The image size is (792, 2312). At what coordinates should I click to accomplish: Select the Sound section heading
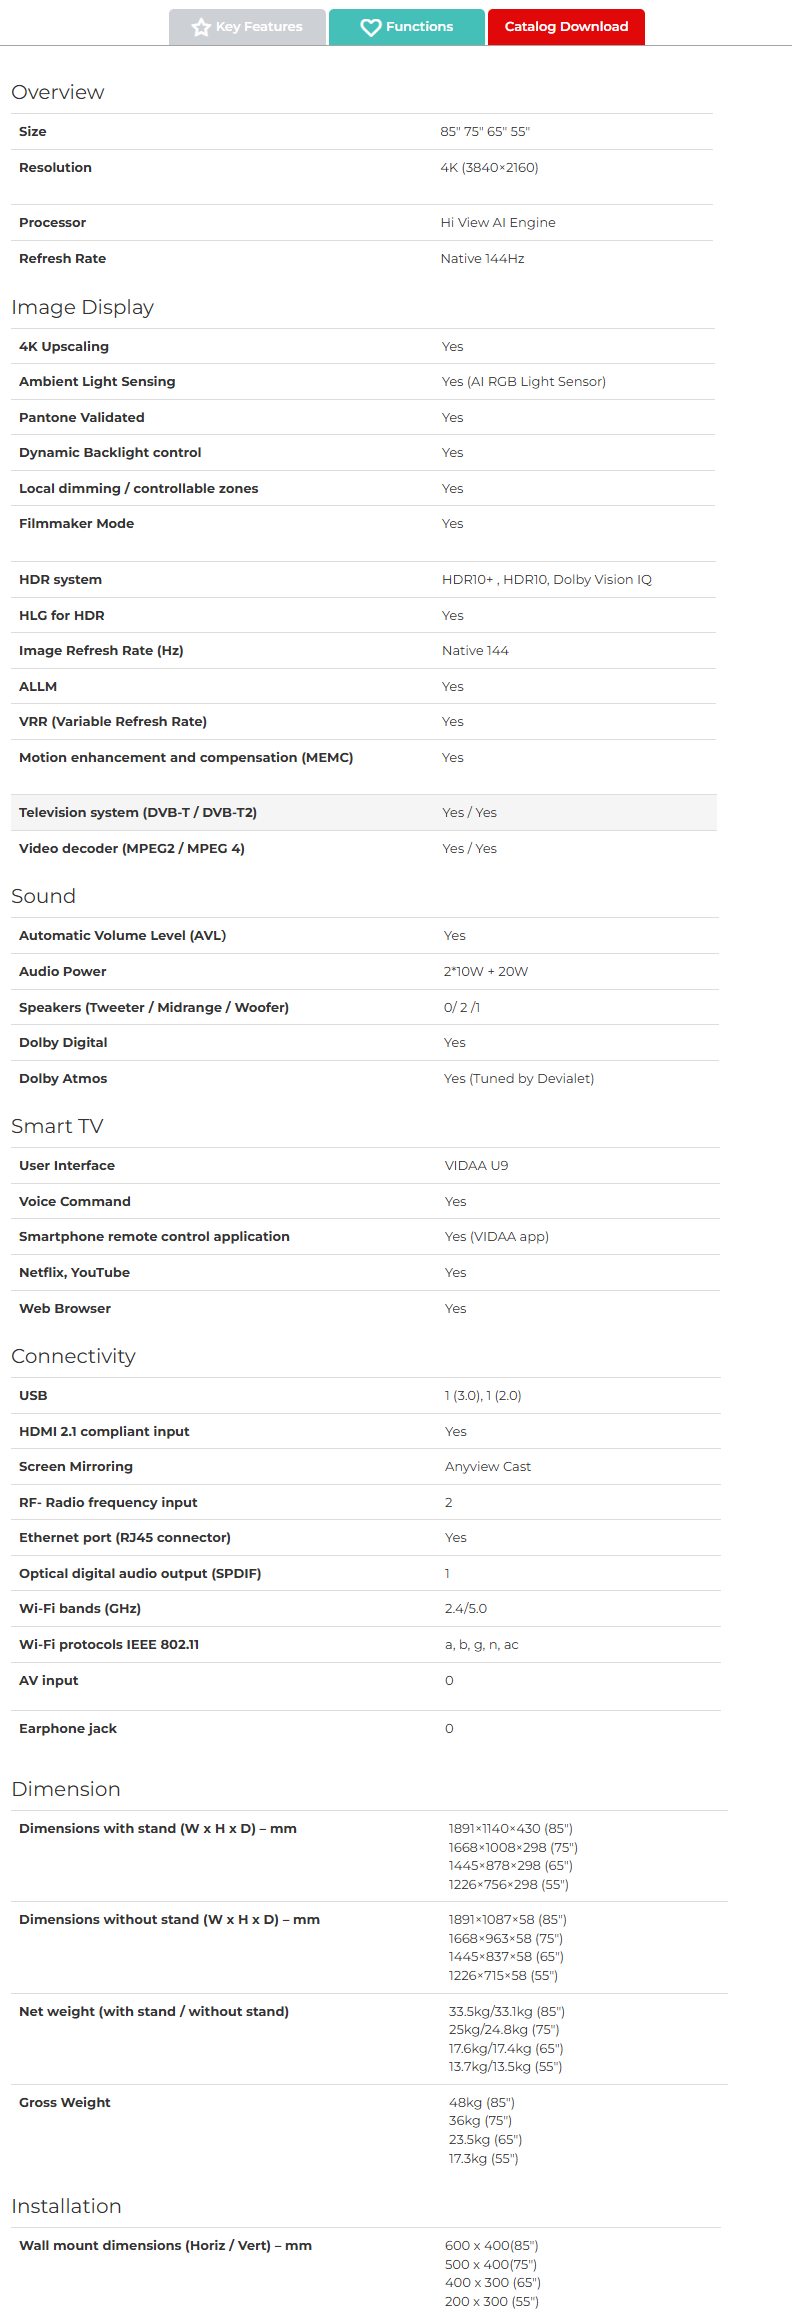click(44, 896)
